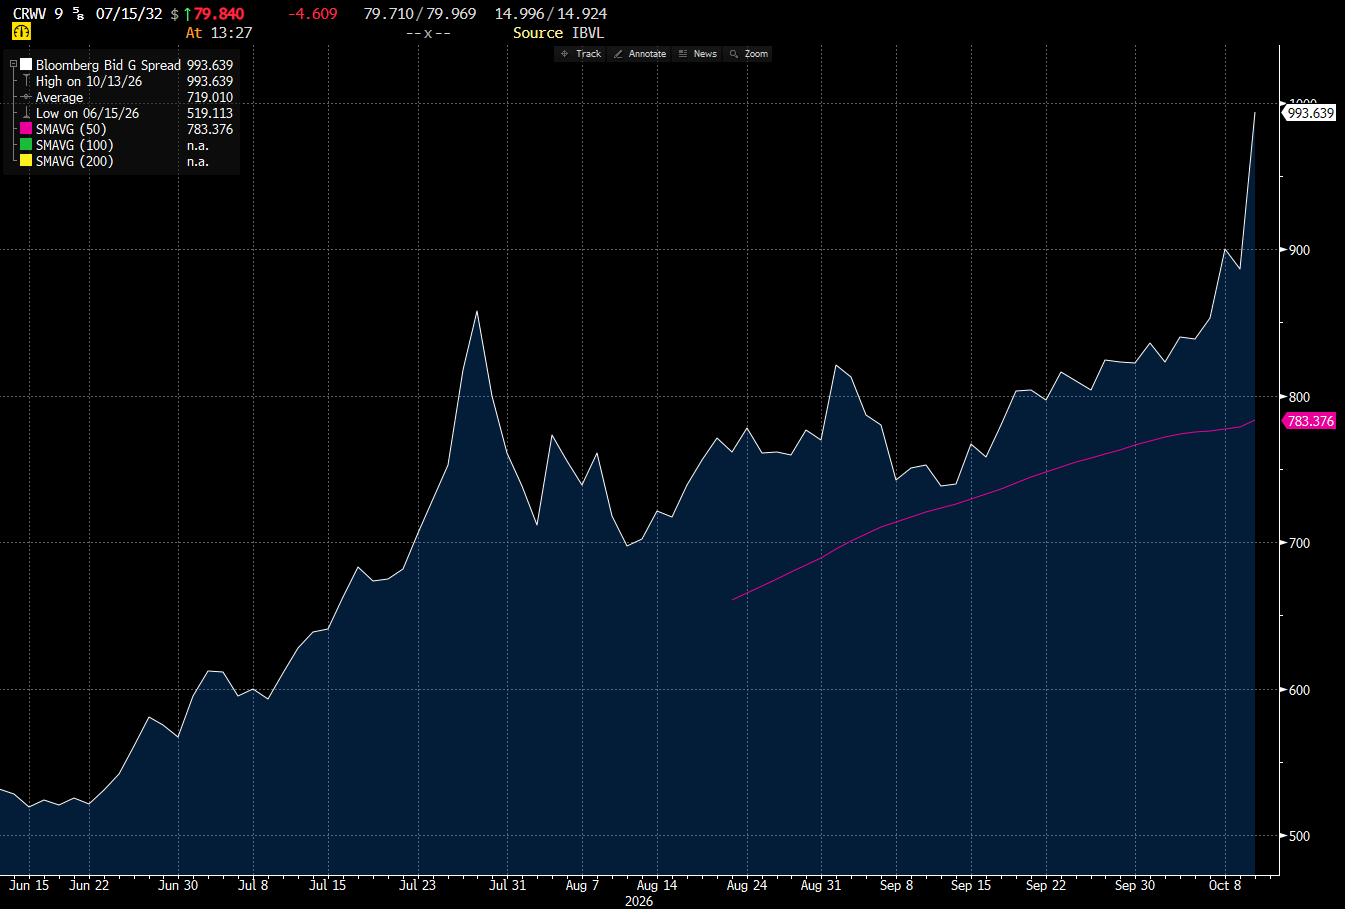Viewport: 1345px width, 909px height.
Task: Click the 800 level on y-axis
Action: 1299,397
